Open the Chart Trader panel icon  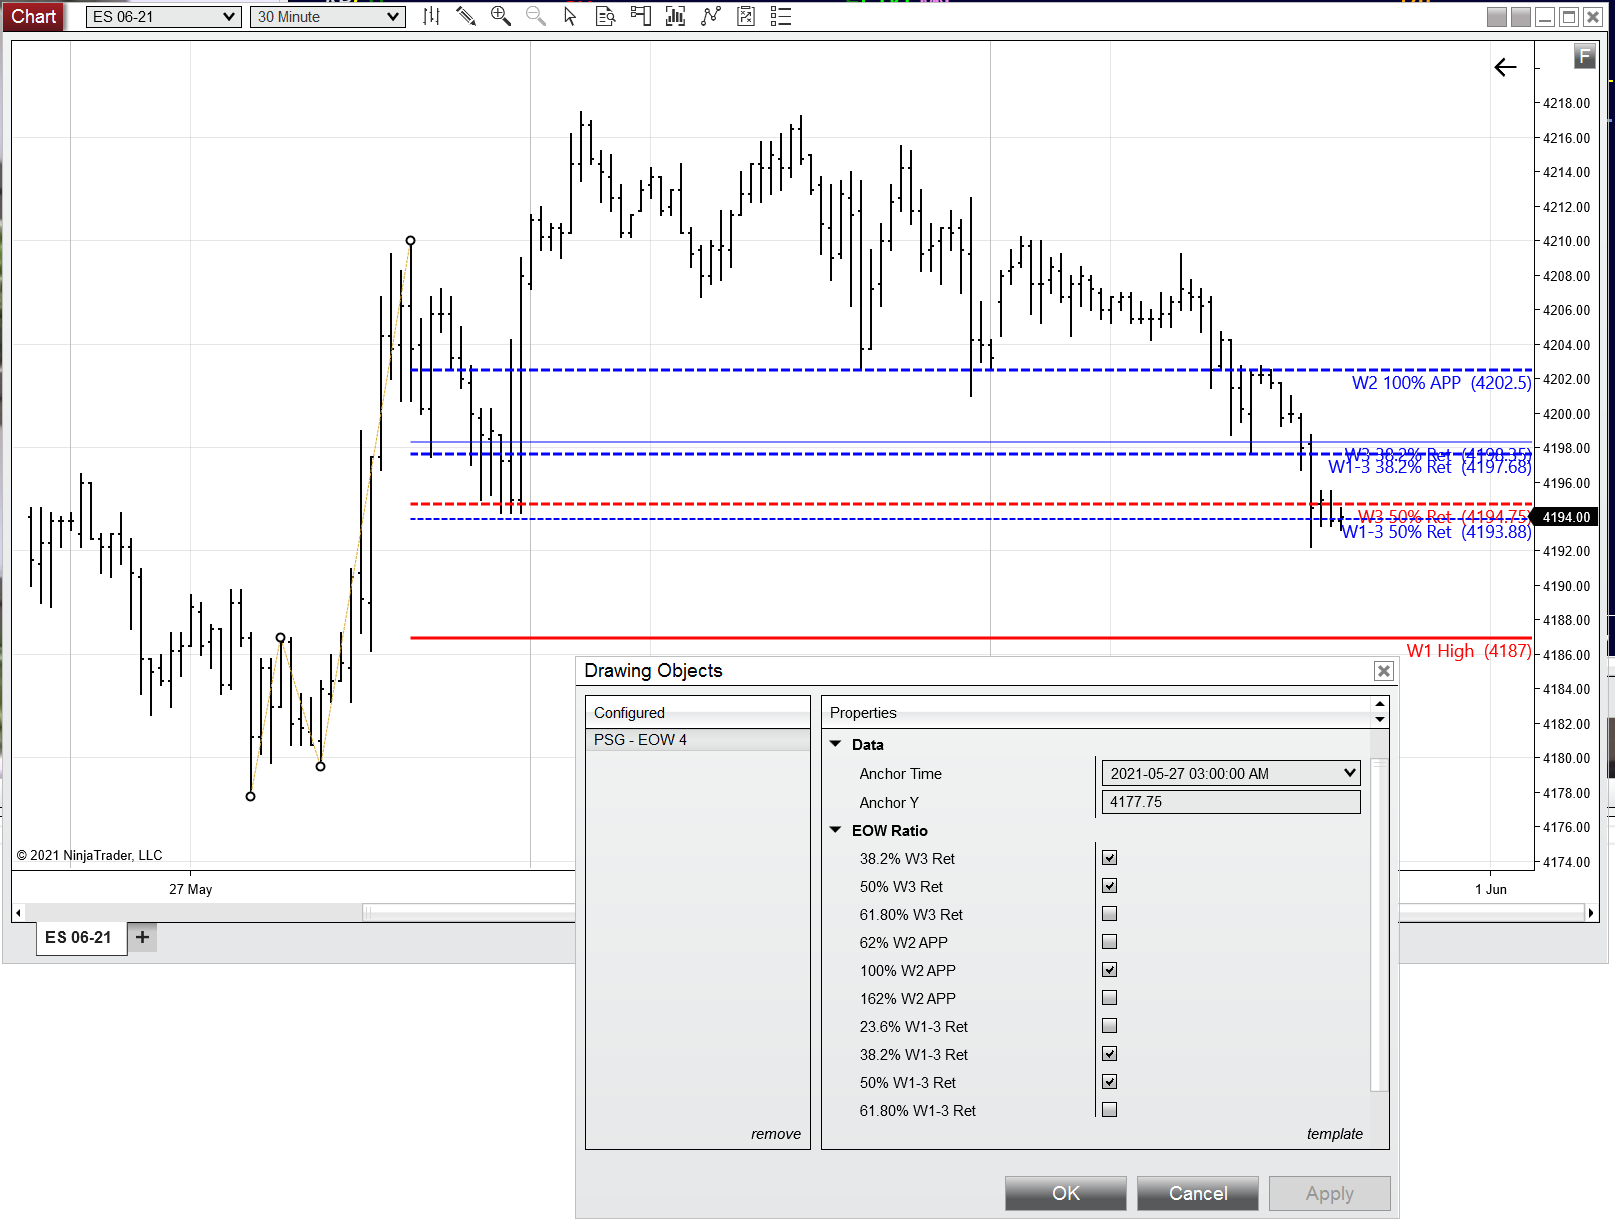coord(641,16)
